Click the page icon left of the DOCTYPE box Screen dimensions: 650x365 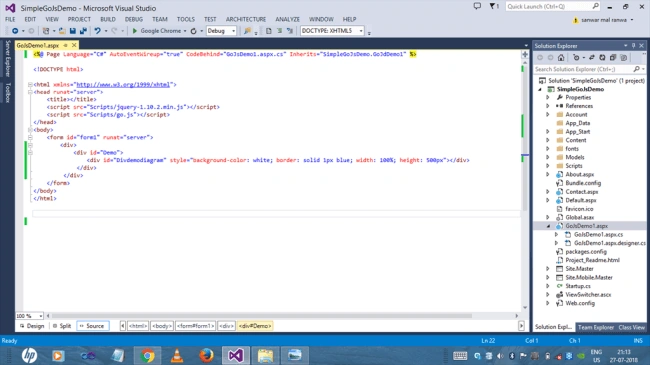[269, 31]
